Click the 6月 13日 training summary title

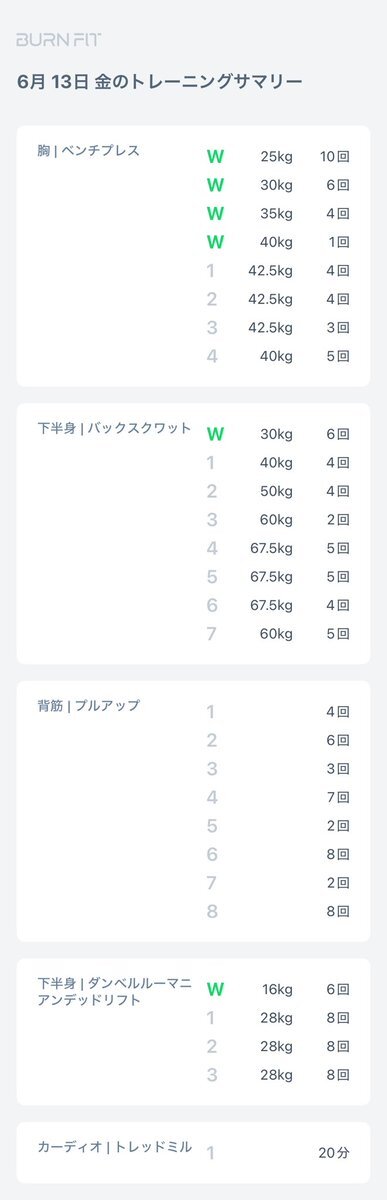[160, 82]
